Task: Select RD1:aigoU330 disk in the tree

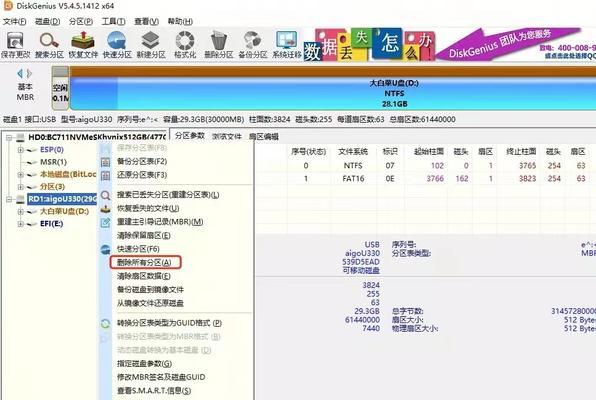Action: click(x=62, y=199)
